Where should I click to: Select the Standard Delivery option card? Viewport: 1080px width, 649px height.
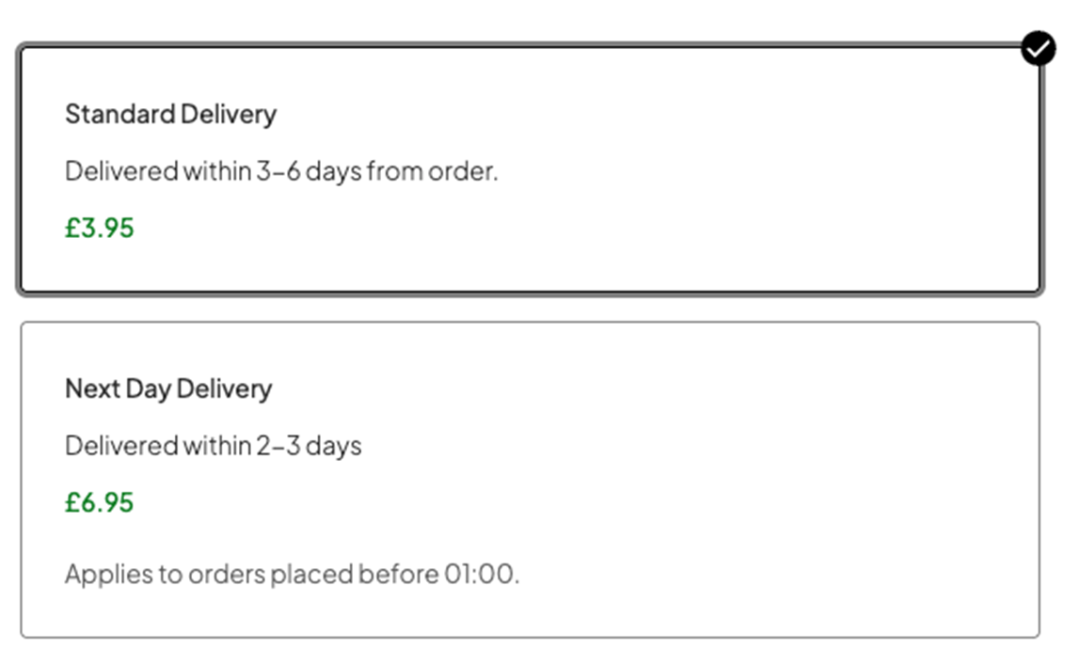click(x=530, y=169)
